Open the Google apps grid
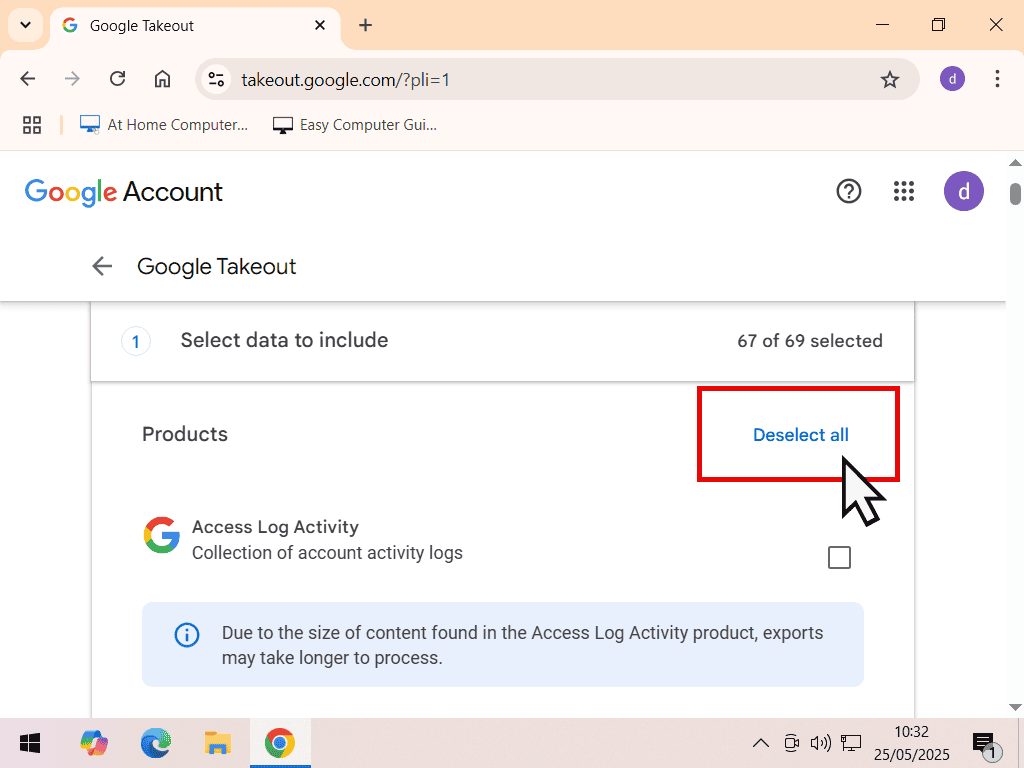1024x768 pixels. pos(904,191)
